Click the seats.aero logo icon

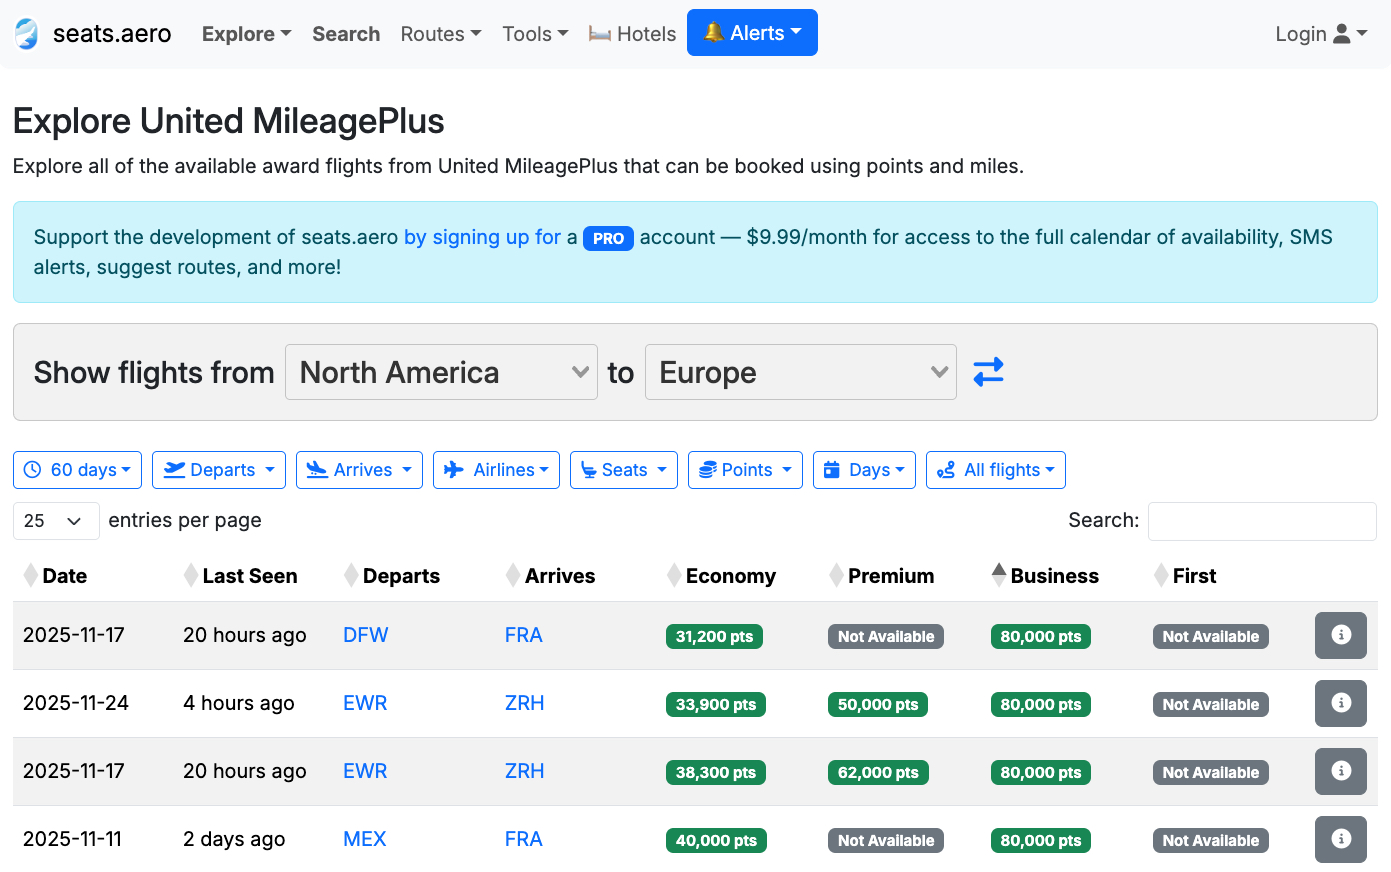(x=25, y=32)
